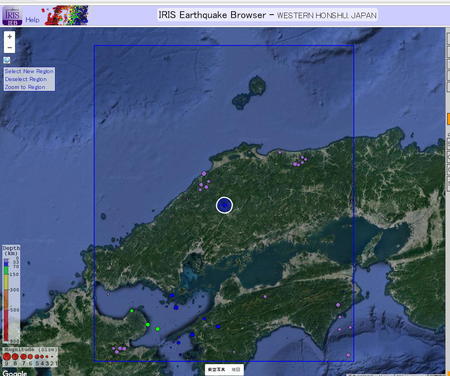
Task: Choose Zoom to Region
Action: 25,87
